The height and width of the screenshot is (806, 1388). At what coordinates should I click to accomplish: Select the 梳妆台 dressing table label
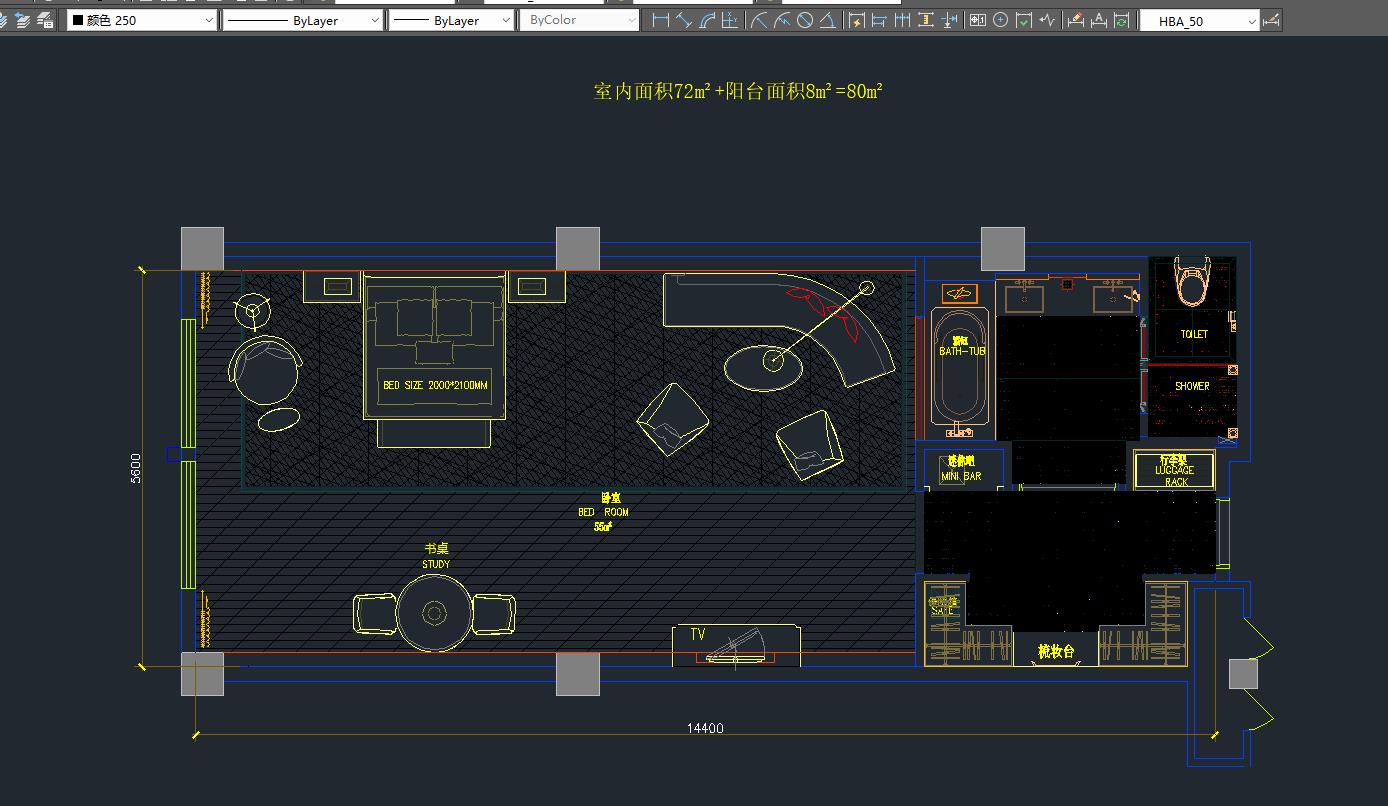(x=1056, y=652)
